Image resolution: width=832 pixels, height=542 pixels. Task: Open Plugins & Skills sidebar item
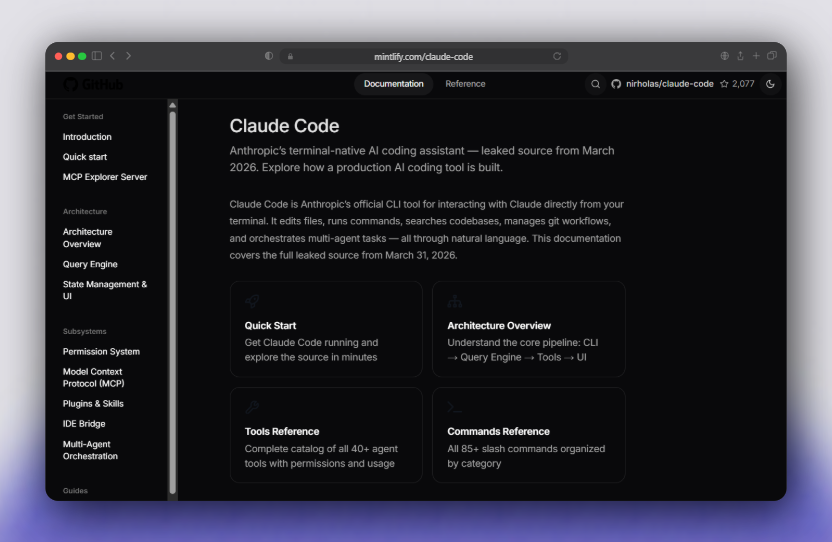(x=93, y=404)
